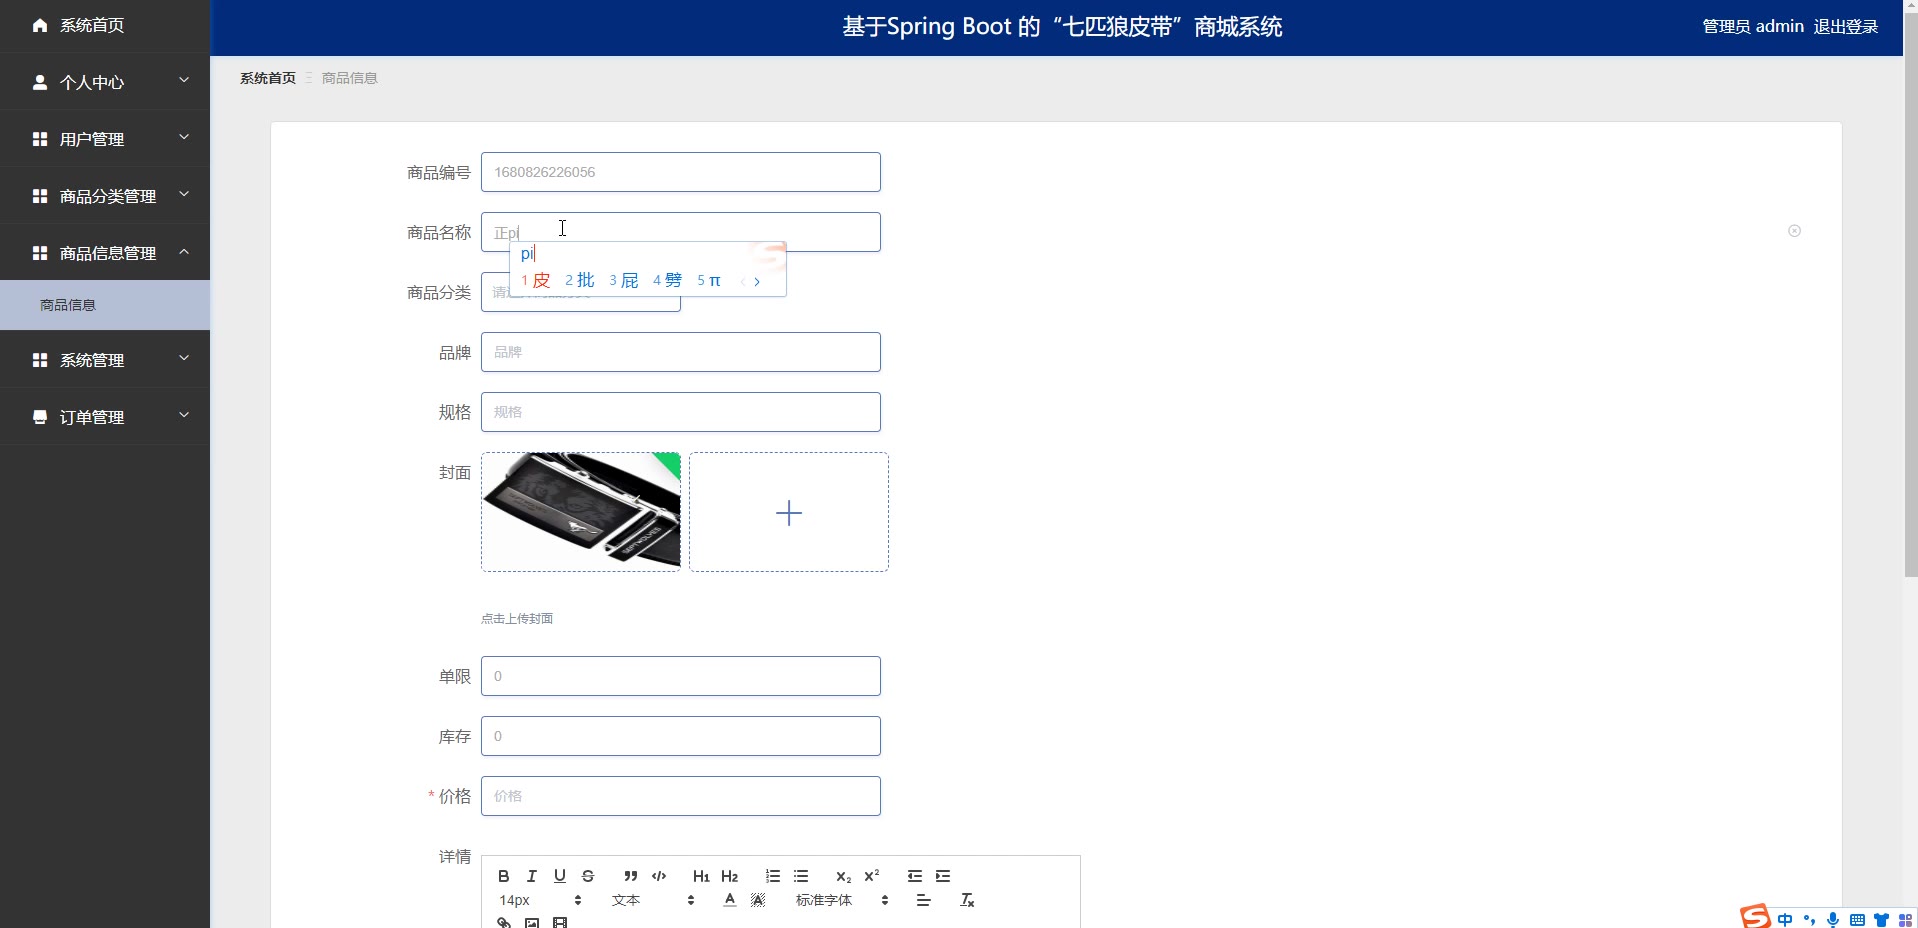
Task: Insert a video in the editor
Action: tap(560, 922)
